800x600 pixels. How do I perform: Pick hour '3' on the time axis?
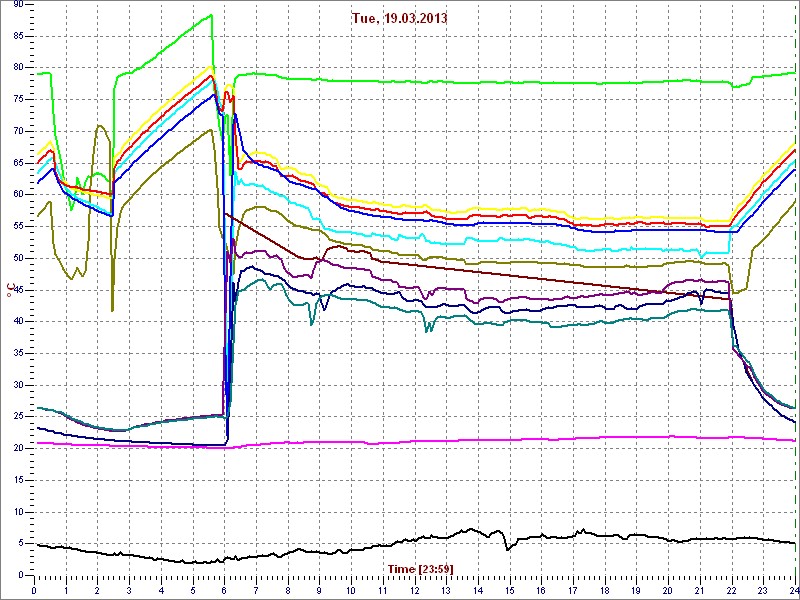pos(129,591)
